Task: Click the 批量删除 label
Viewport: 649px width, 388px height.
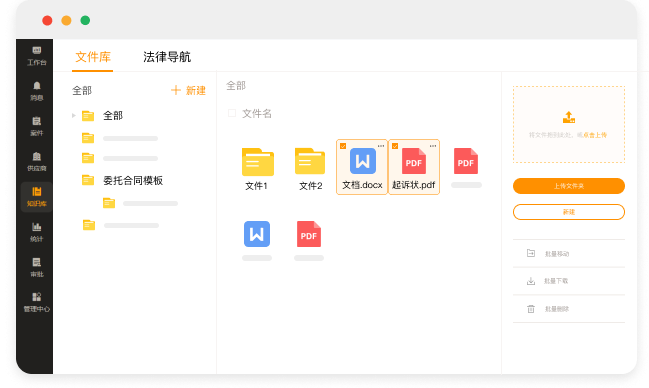Action: pos(557,309)
